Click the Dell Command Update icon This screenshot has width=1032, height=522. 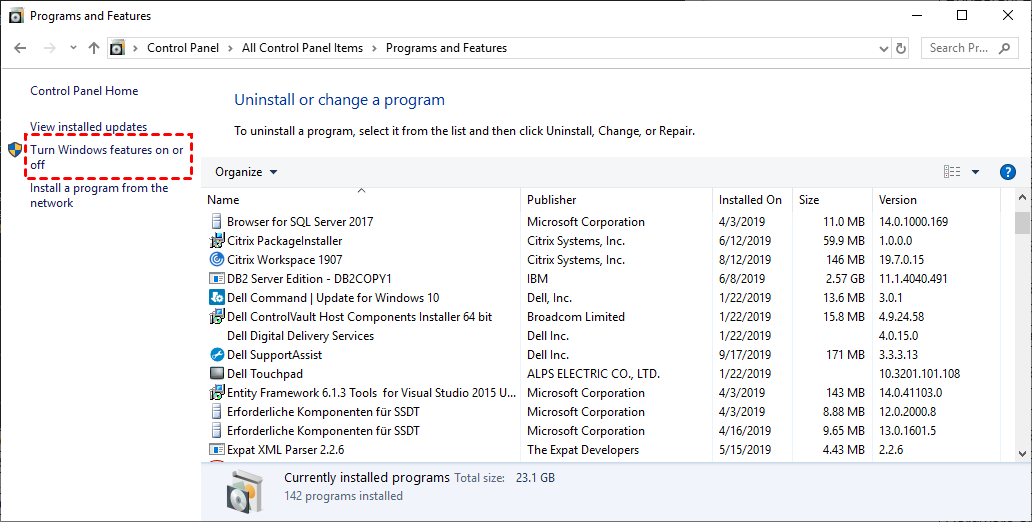217,298
